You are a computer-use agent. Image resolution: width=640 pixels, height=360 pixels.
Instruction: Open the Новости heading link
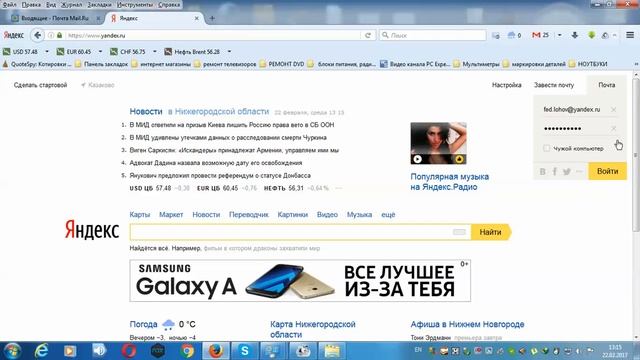[x=146, y=111]
